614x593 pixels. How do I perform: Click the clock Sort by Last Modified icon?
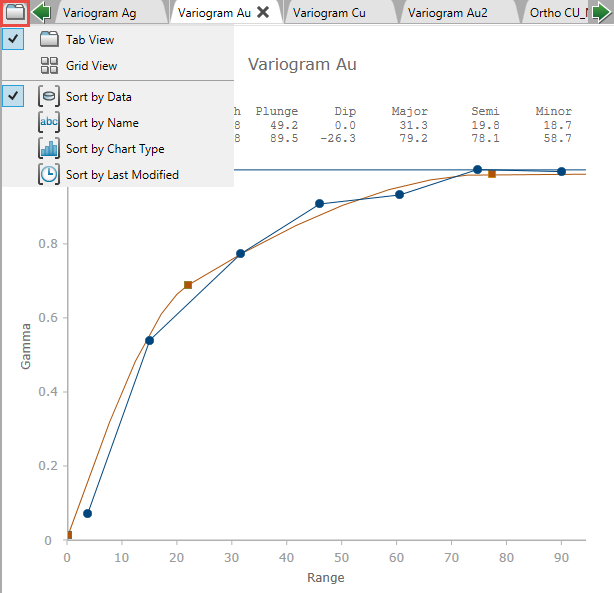(49, 174)
